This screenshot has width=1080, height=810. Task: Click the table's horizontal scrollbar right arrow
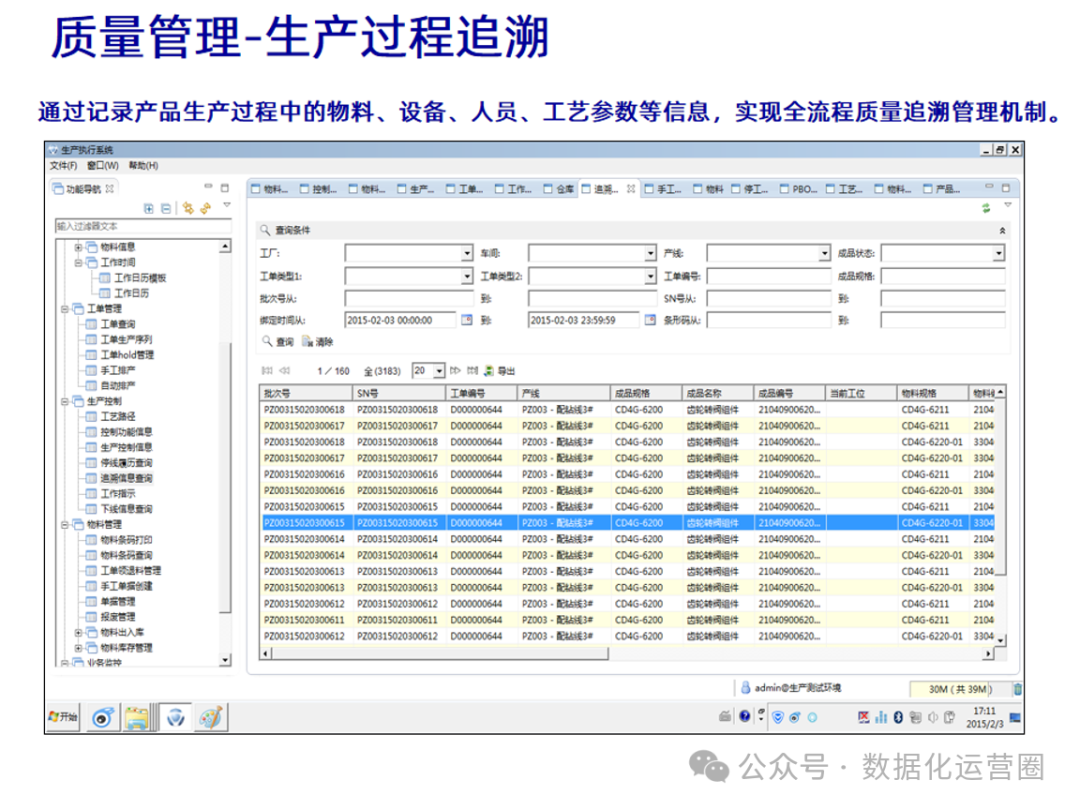988,654
